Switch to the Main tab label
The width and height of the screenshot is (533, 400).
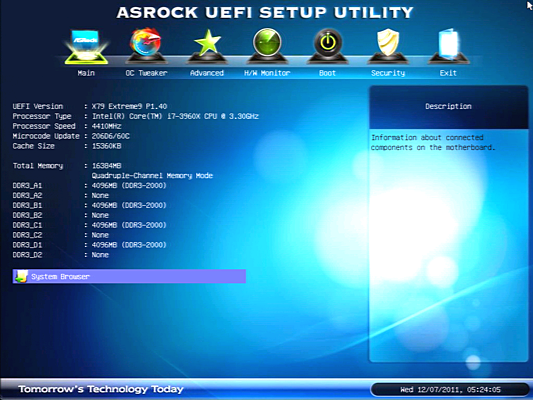tap(86, 73)
